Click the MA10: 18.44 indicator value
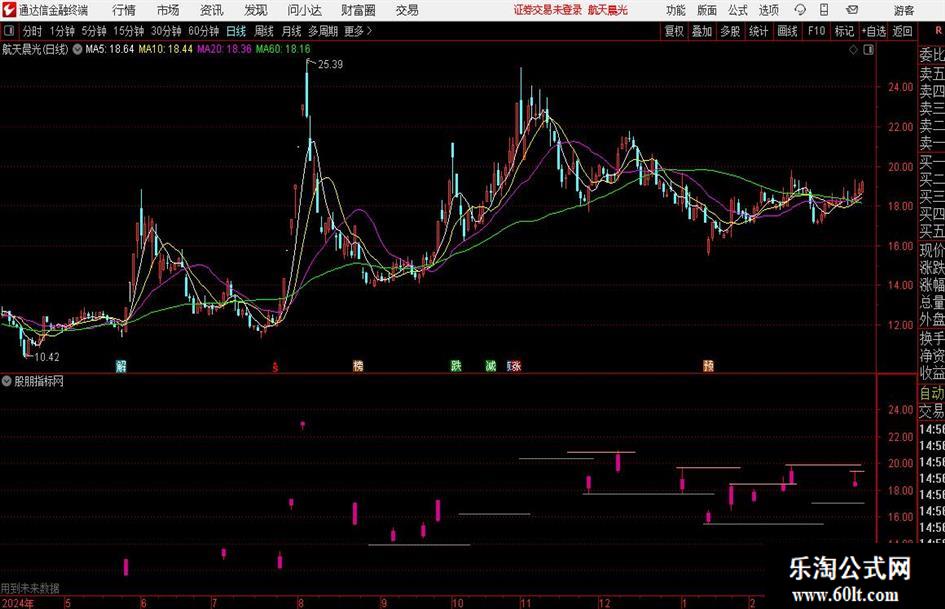 (166, 49)
